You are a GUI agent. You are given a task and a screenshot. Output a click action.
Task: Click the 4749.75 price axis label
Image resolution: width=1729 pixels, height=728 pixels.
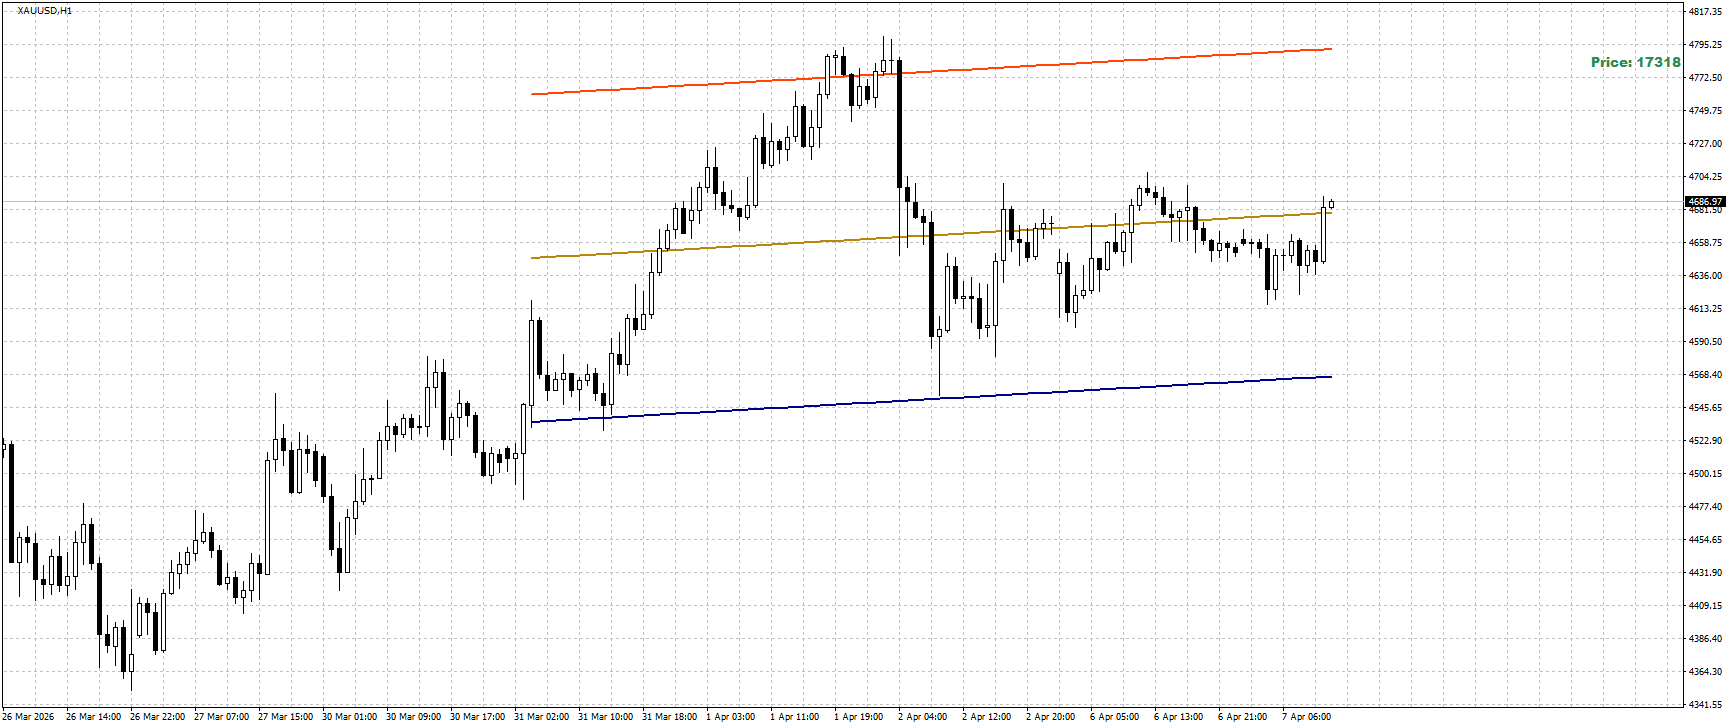pos(1705,111)
